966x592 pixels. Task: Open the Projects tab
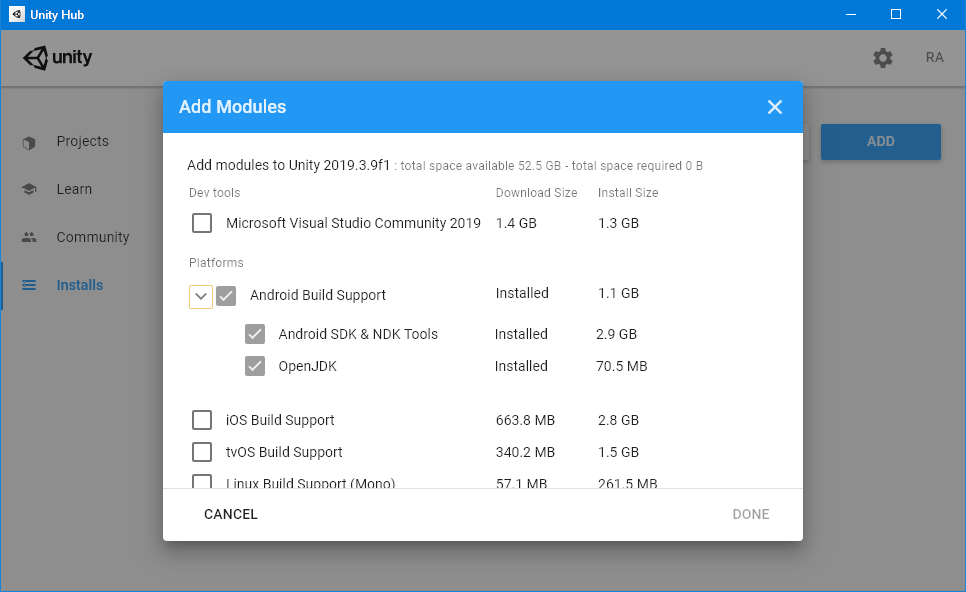[82, 142]
